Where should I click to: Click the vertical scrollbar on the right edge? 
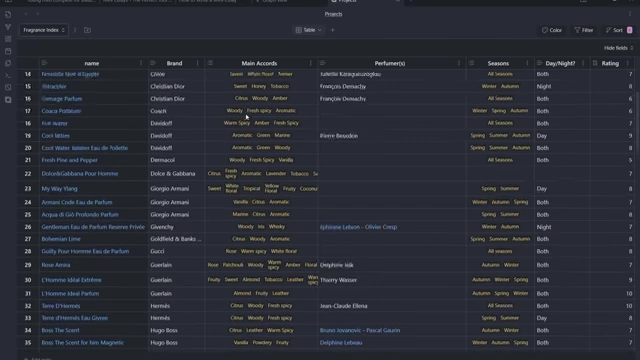(637, 122)
